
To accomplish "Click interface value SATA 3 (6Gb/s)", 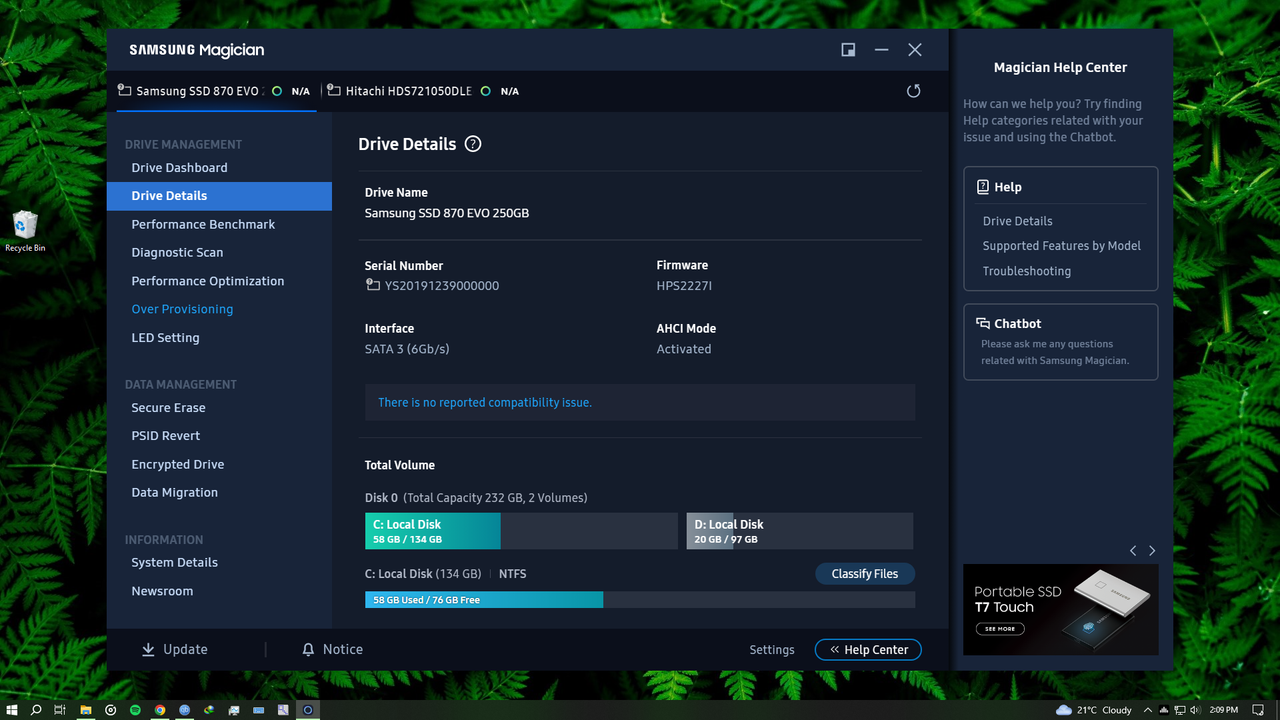I will pyautogui.click(x=407, y=349).
